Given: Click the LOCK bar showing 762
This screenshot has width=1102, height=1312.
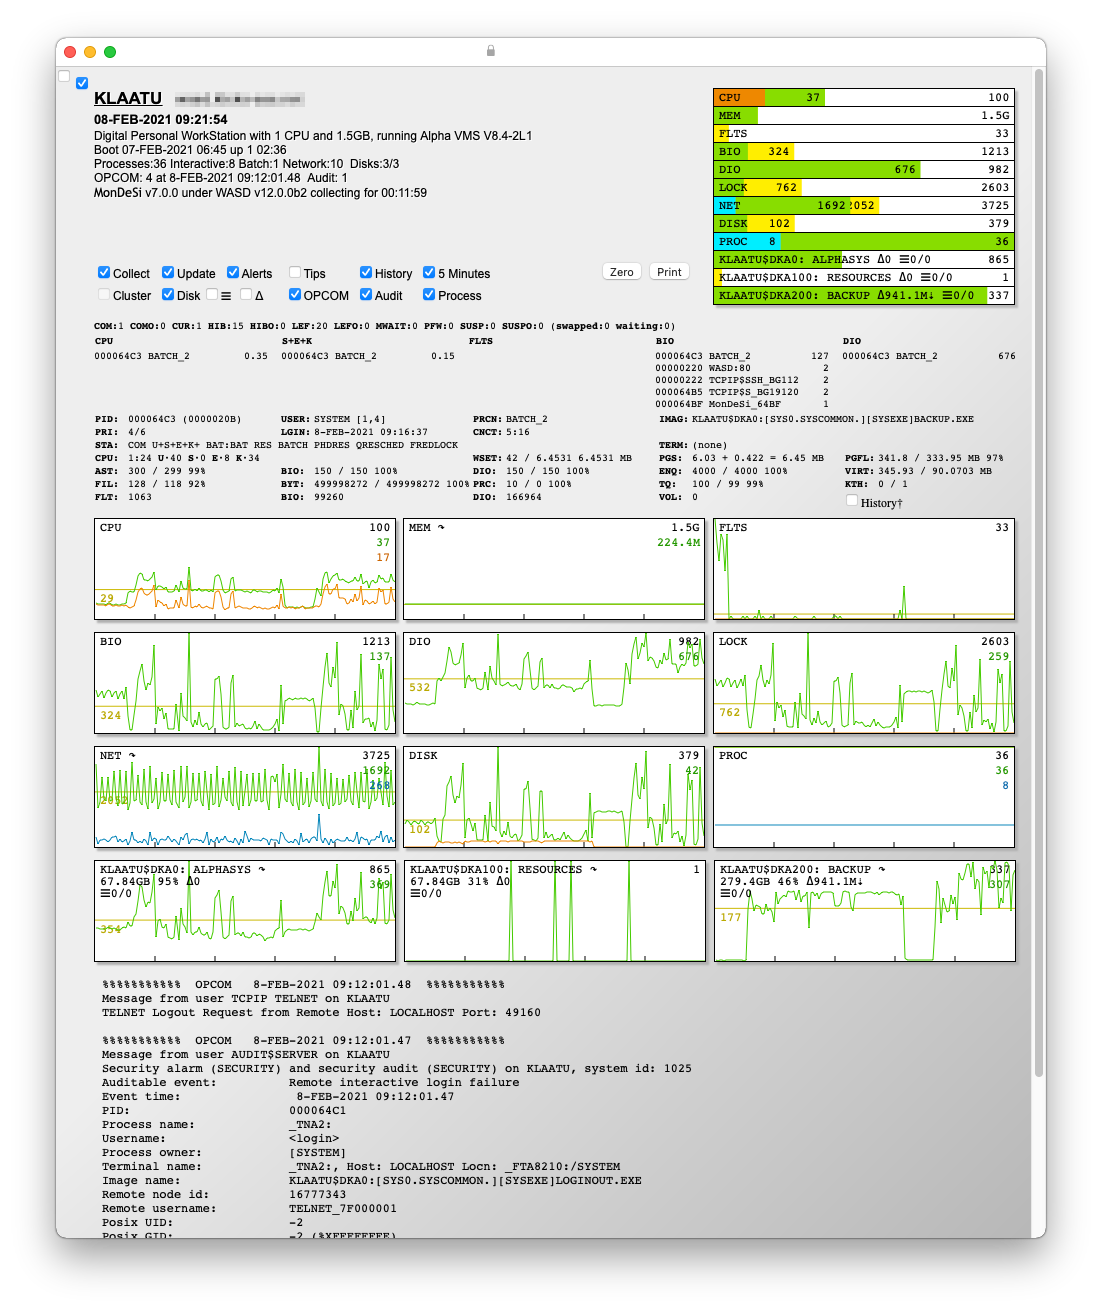Looking at the screenshot, I should coord(864,188).
